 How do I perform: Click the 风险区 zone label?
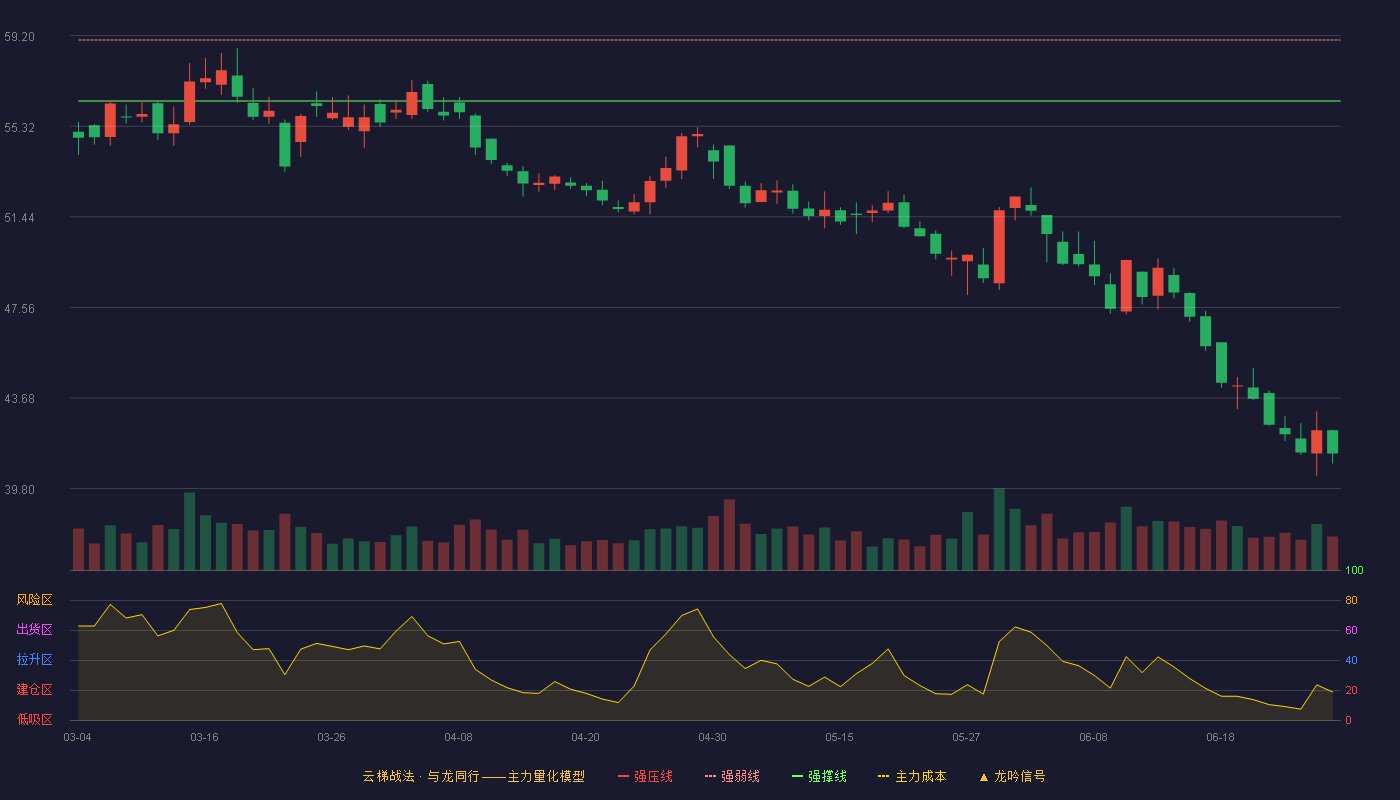[x=34, y=600]
